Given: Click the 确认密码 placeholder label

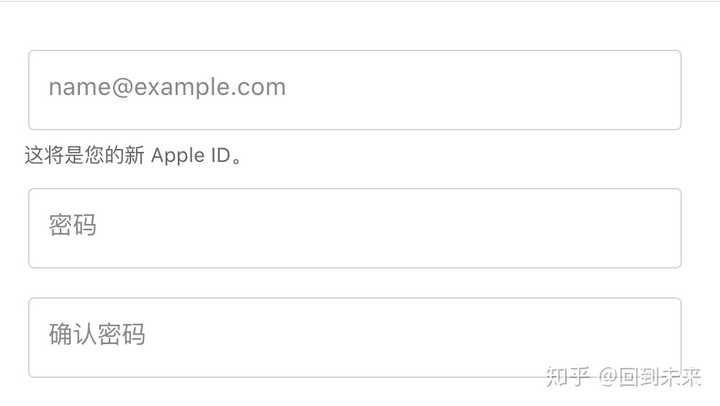Looking at the screenshot, I should (x=96, y=334).
